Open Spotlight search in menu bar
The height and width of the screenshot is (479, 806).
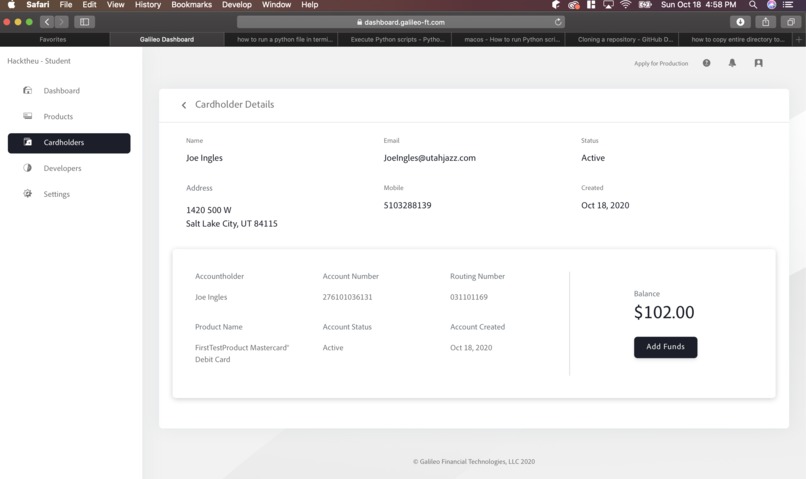[753, 5]
